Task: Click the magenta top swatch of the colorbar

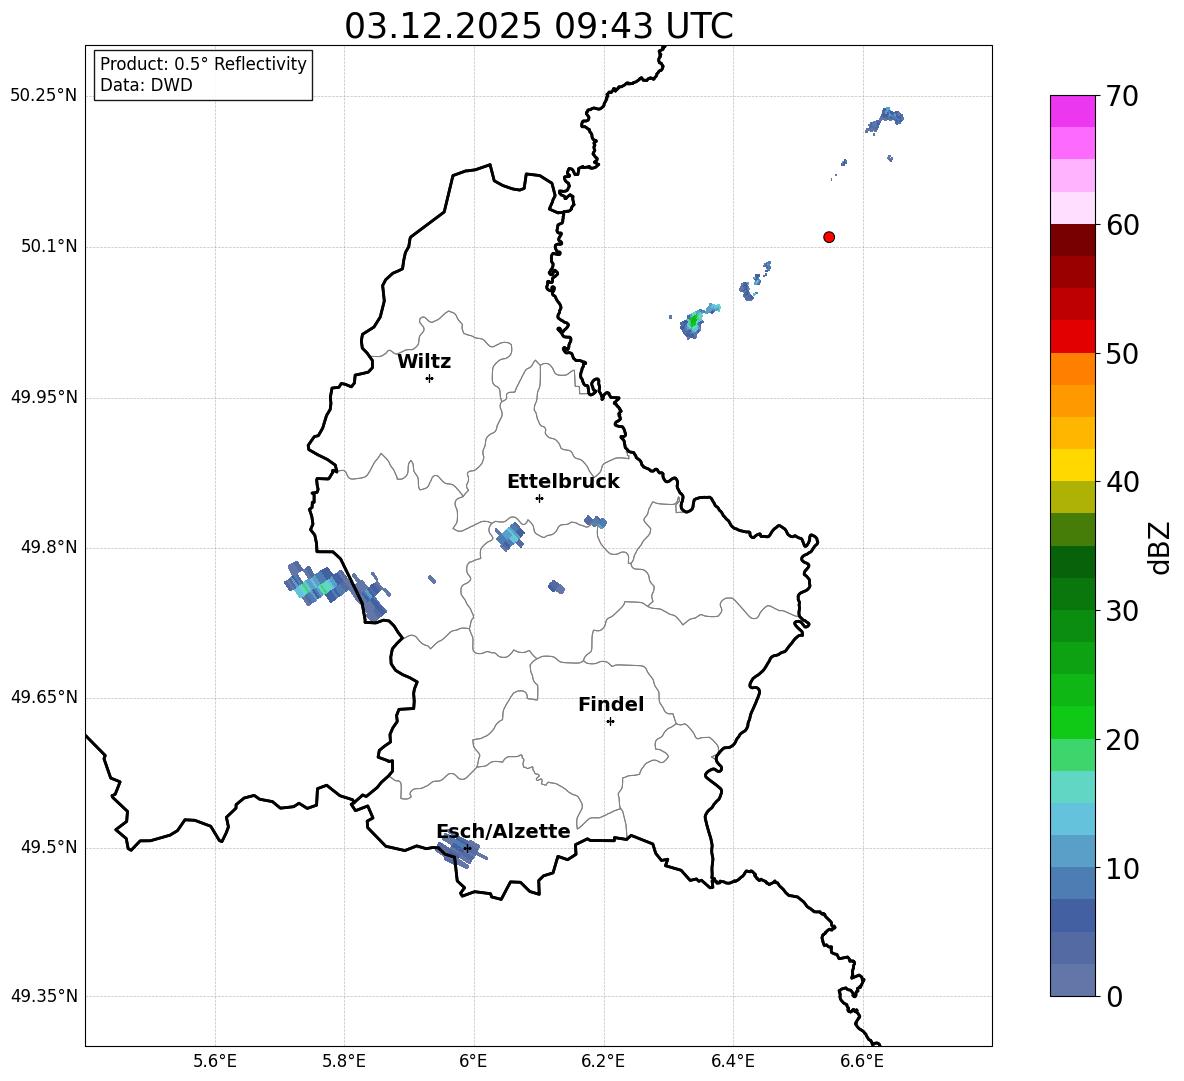Action: [1072, 111]
